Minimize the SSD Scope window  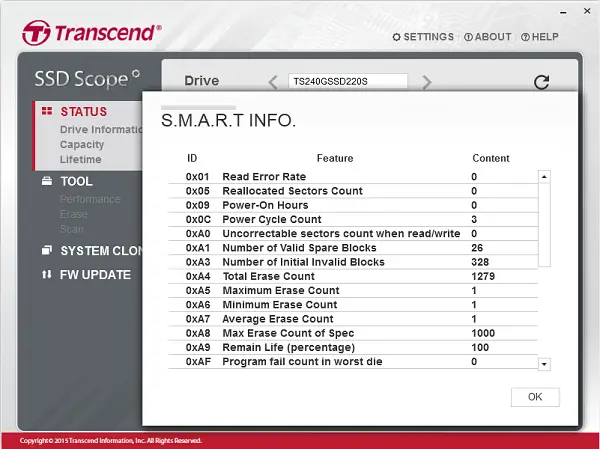pos(563,12)
